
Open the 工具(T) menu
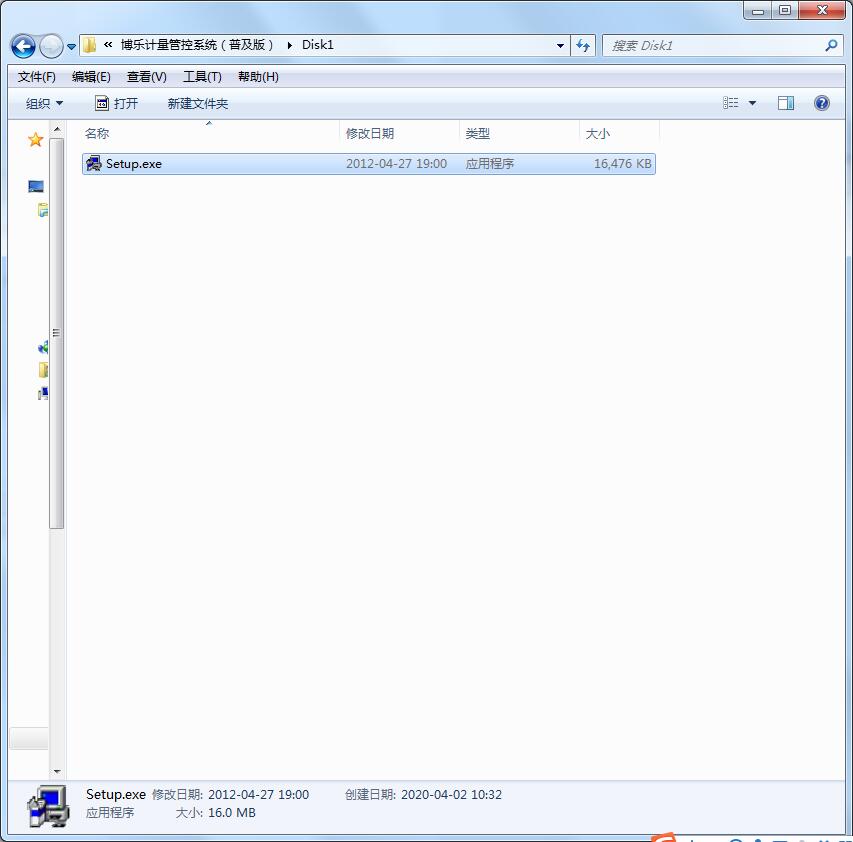(x=202, y=77)
